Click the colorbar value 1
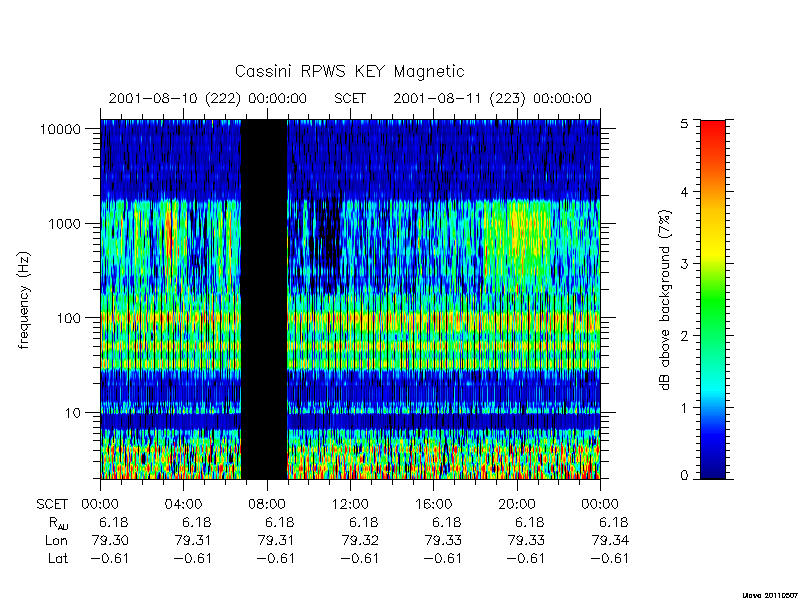Screen dimensions: 800x600 684,408
